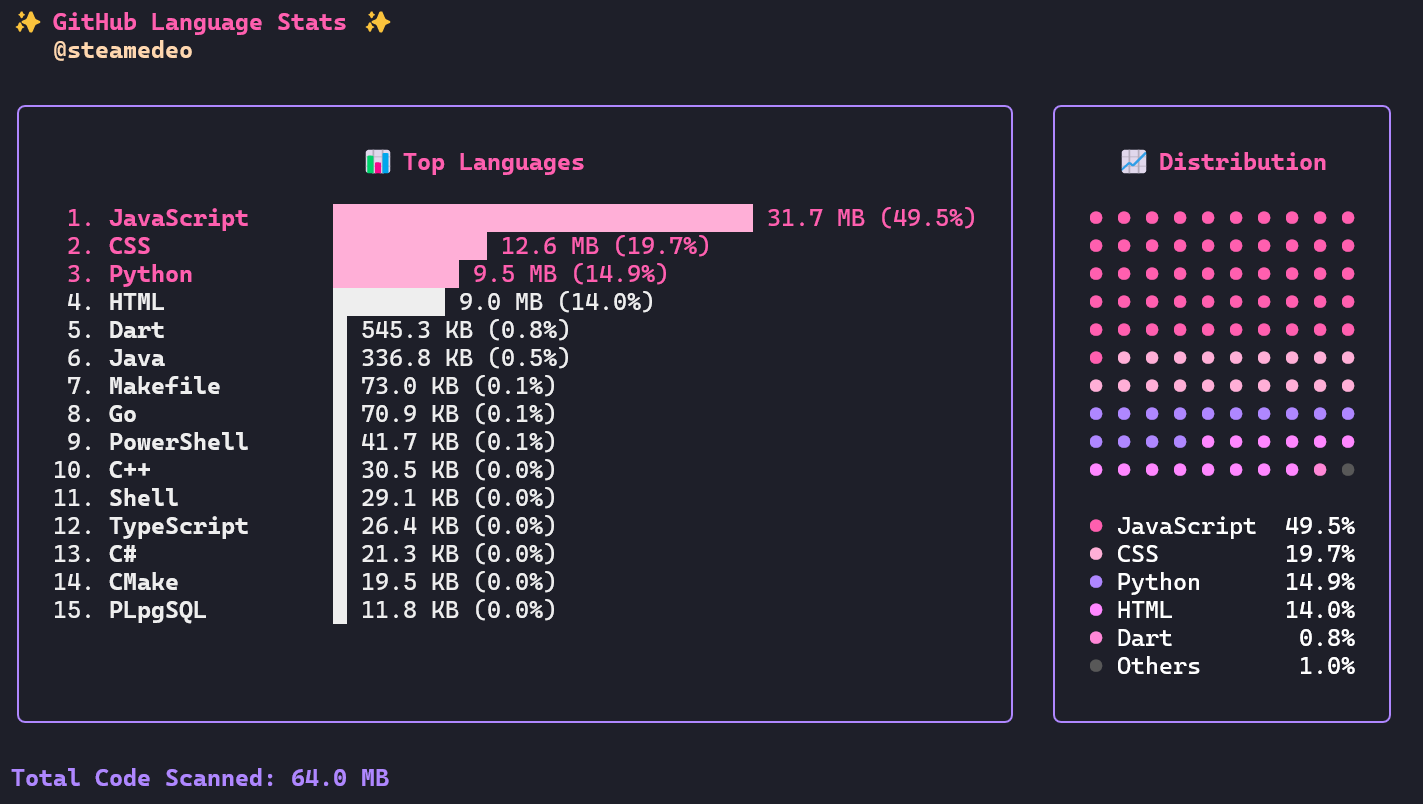Select the '15. PLpgSQL' row label

click(x=130, y=610)
